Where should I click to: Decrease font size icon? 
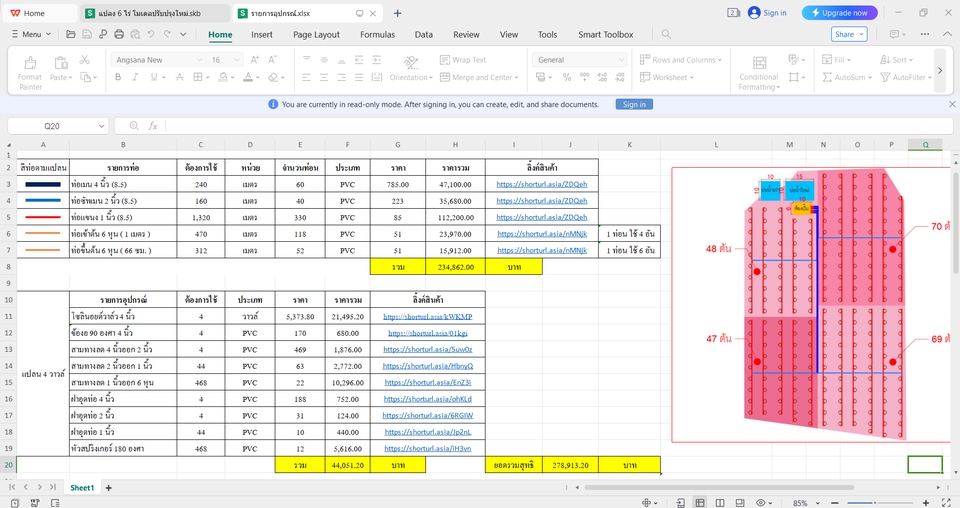coord(272,59)
